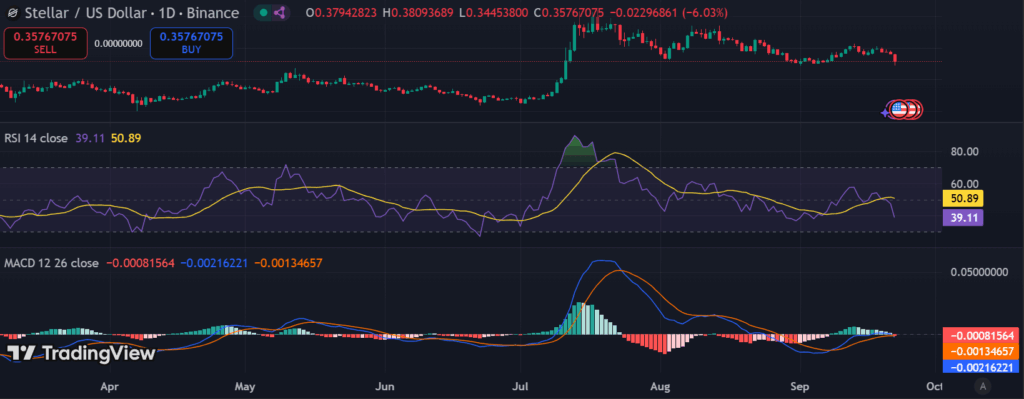1024x399 pixels.
Task: Click the purple sparkle icon beside the flags
Action: click(885, 112)
